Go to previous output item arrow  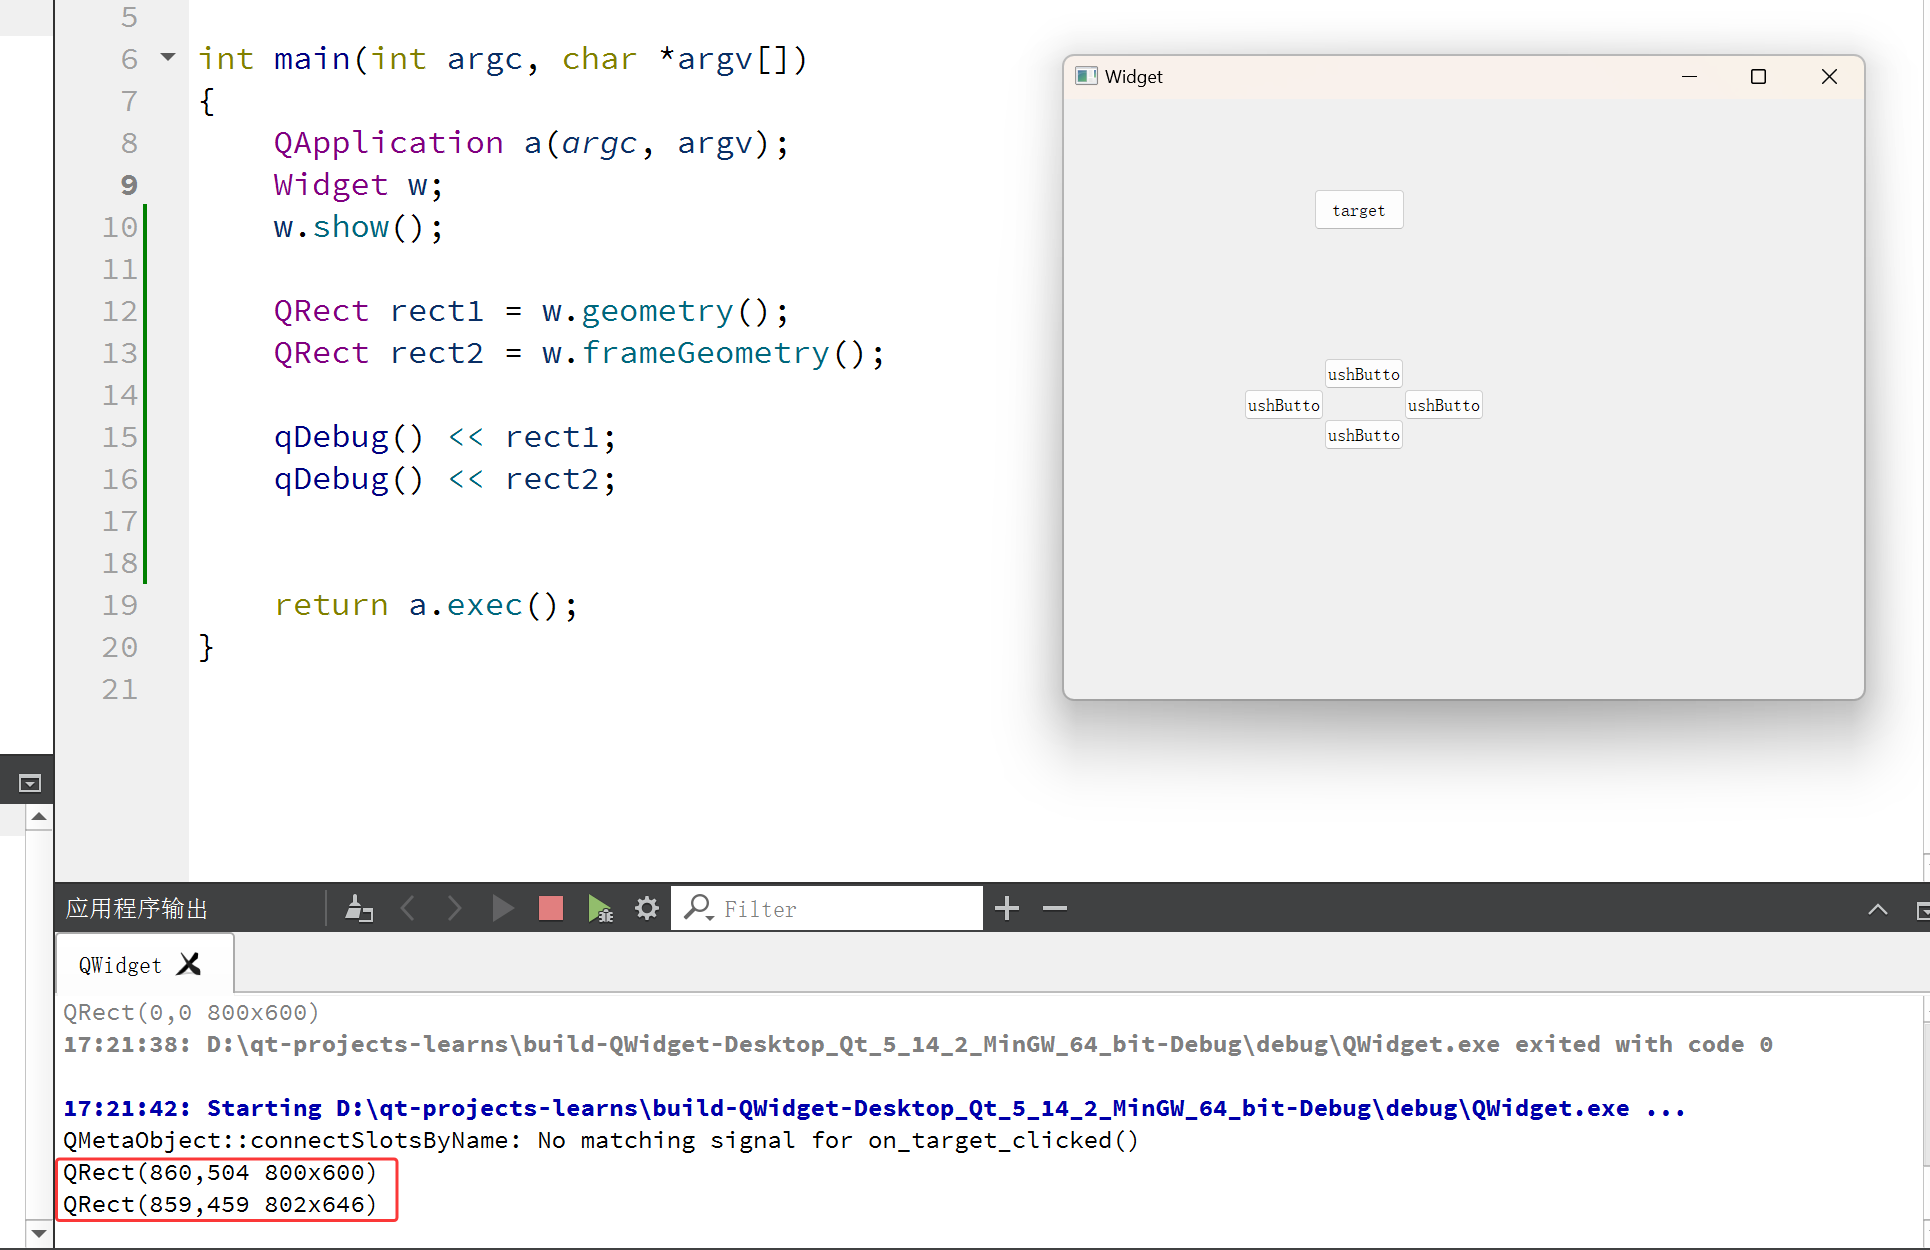click(408, 908)
